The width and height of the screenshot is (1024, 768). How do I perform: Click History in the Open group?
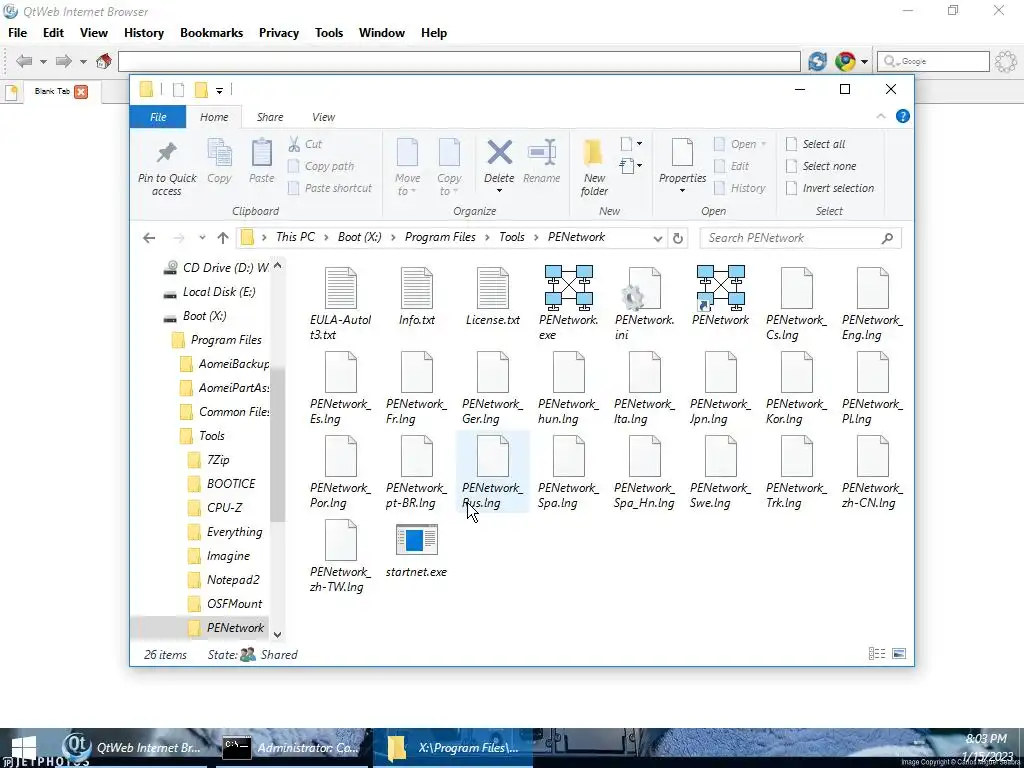739,188
